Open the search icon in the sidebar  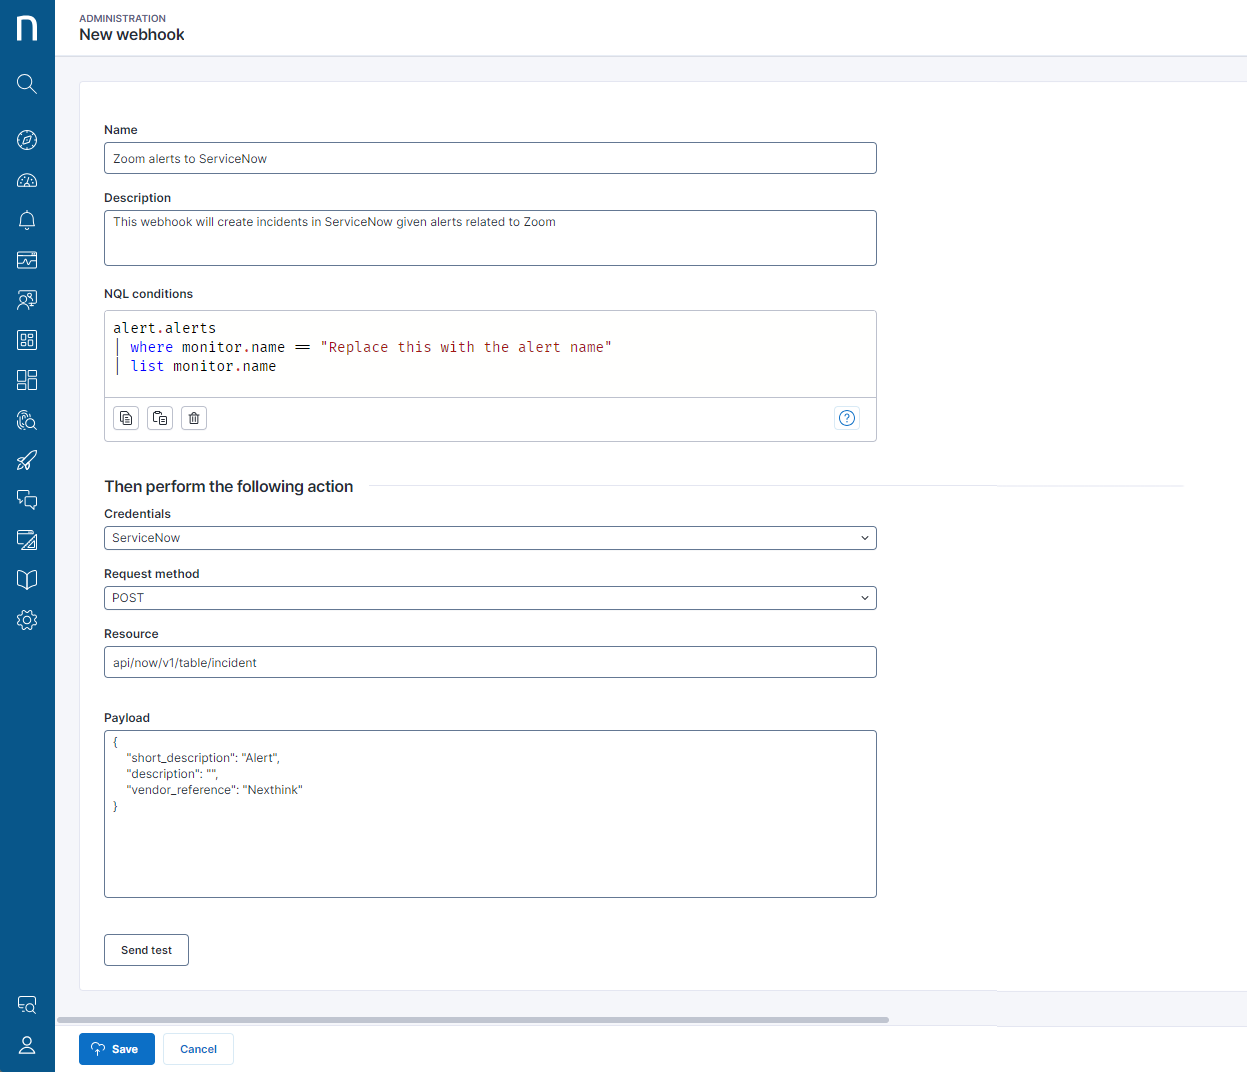click(27, 84)
